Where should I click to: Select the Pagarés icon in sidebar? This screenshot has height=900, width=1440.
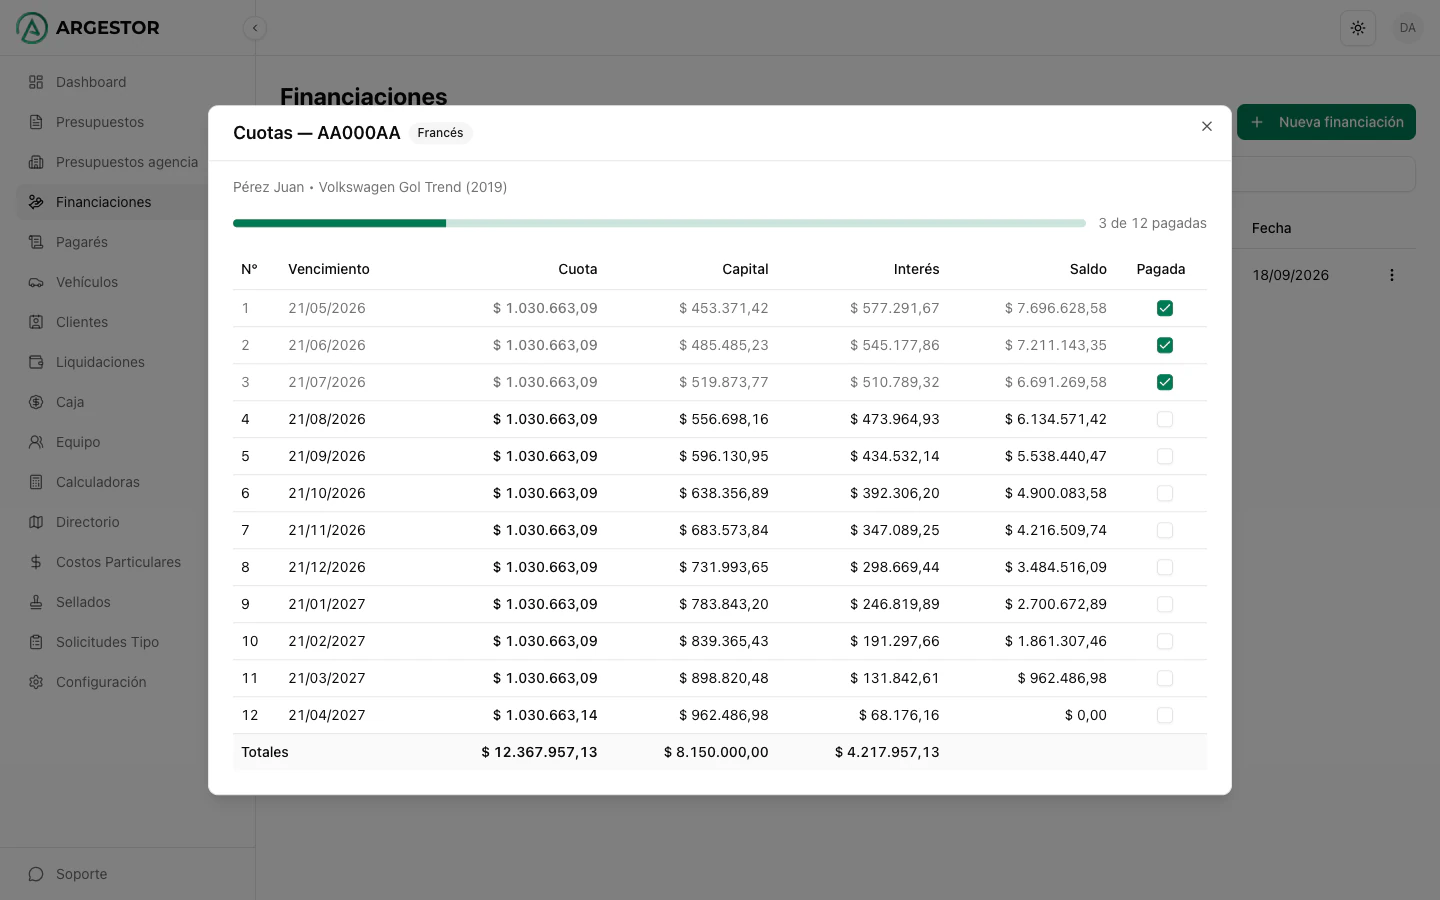click(x=36, y=242)
